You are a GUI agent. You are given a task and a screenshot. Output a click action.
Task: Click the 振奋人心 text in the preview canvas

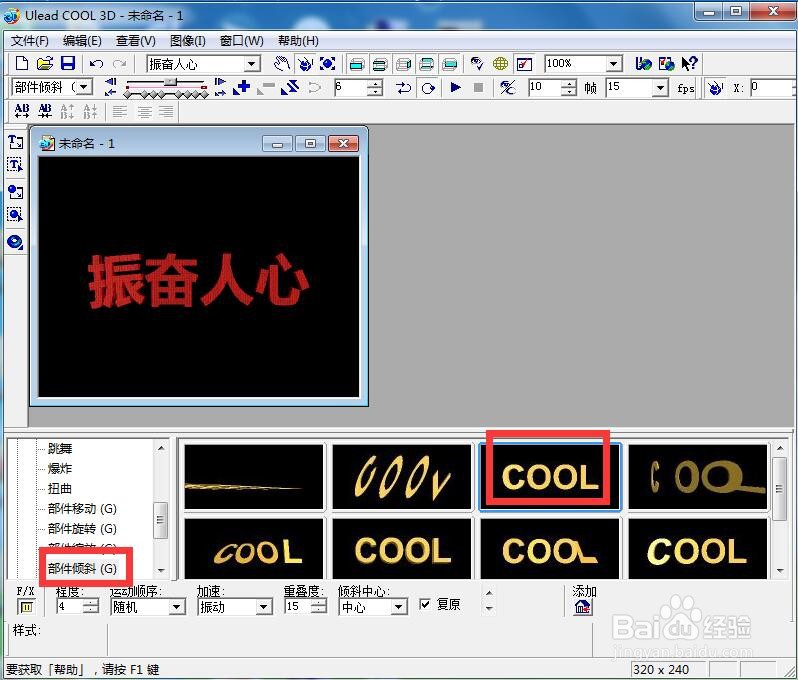click(x=198, y=280)
